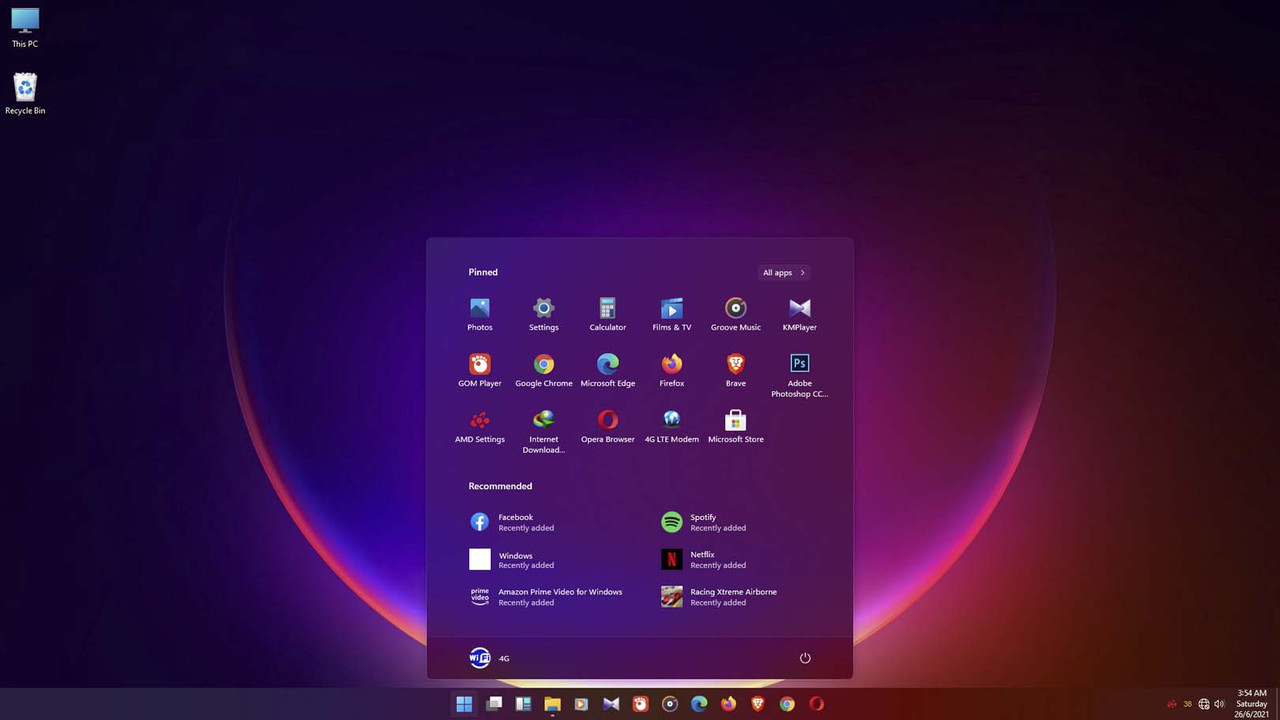Launch GOM Player from the taskbar

(x=640, y=704)
